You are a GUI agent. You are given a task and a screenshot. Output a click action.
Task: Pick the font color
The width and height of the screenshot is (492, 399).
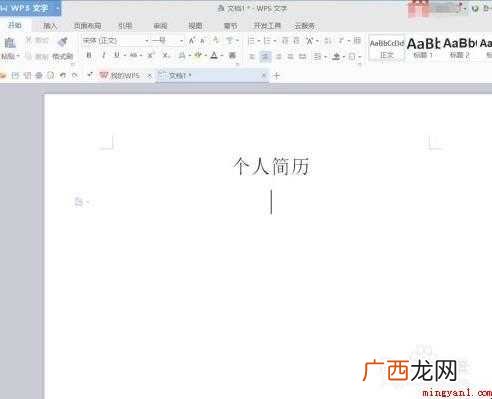tap(214, 55)
